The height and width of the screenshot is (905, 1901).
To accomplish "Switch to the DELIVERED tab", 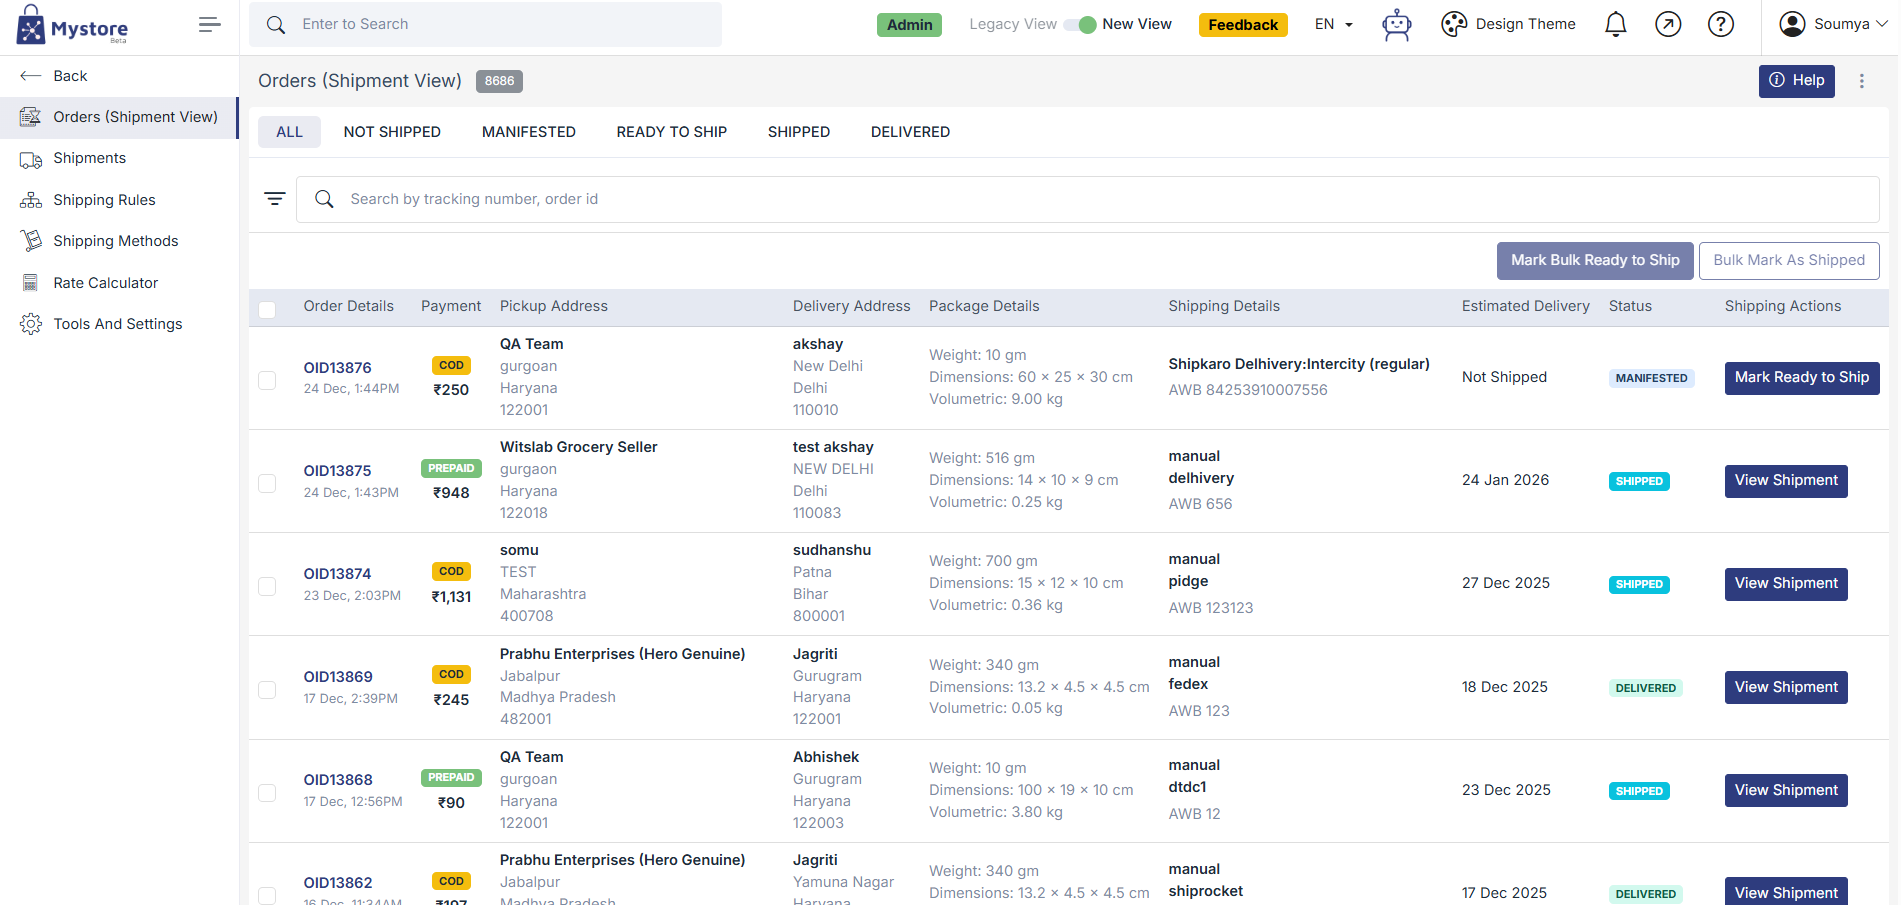I will (x=909, y=132).
